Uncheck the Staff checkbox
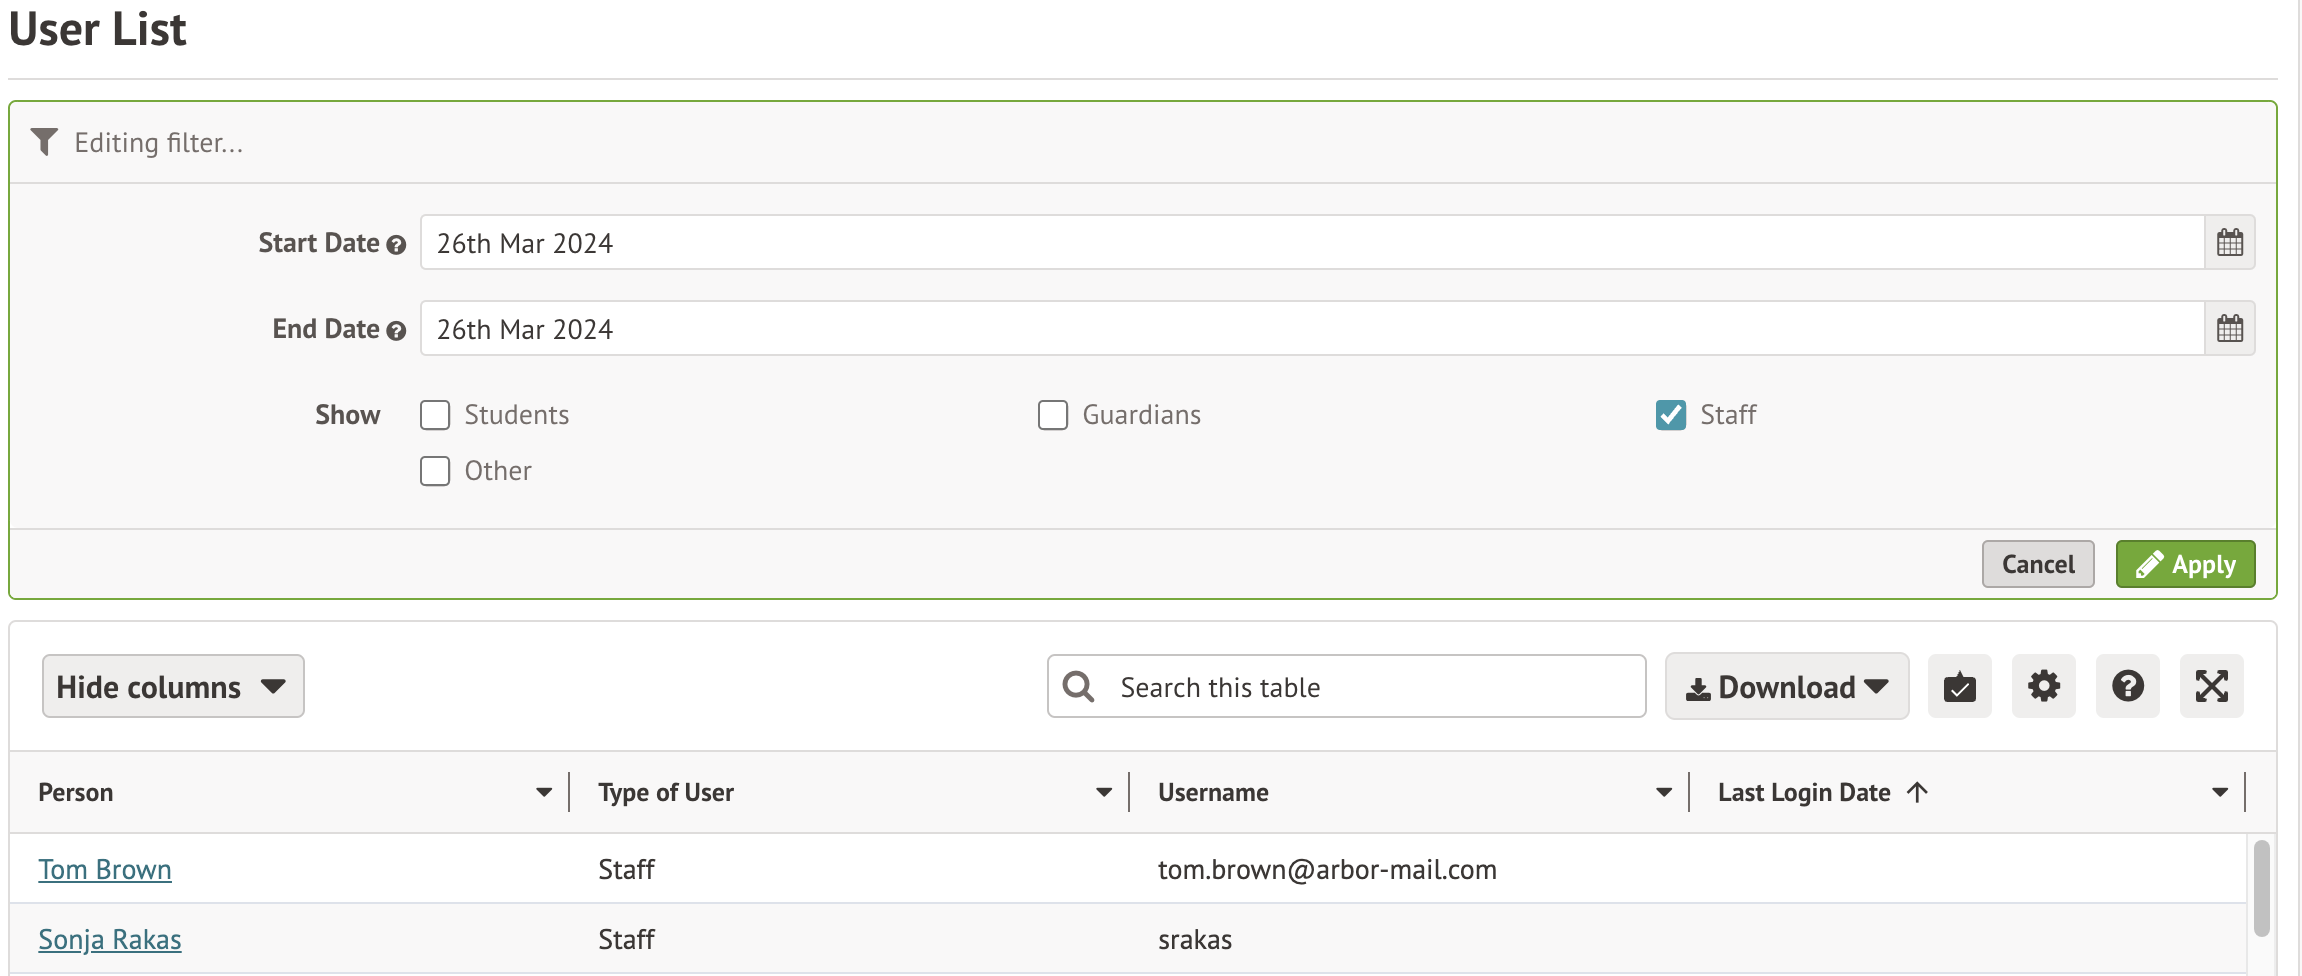2302x976 pixels. (x=1670, y=415)
